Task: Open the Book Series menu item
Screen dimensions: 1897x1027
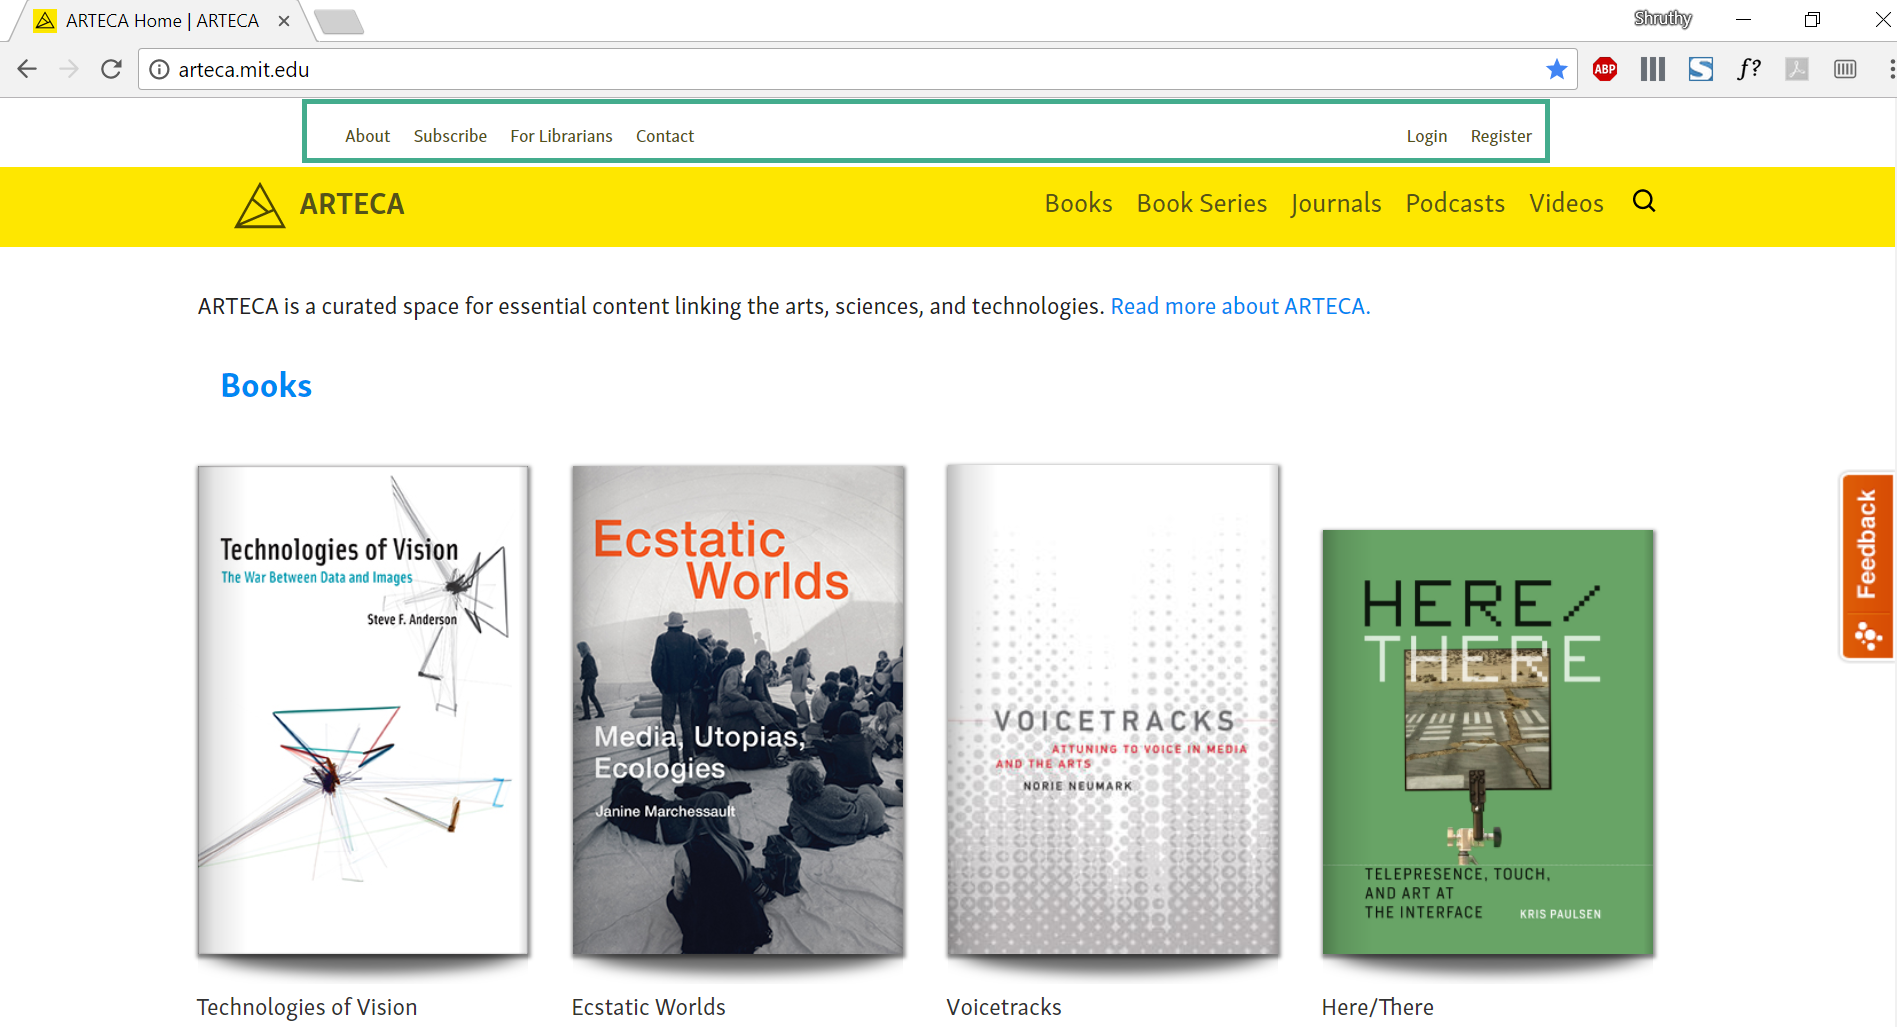Action: point(1201,203)
